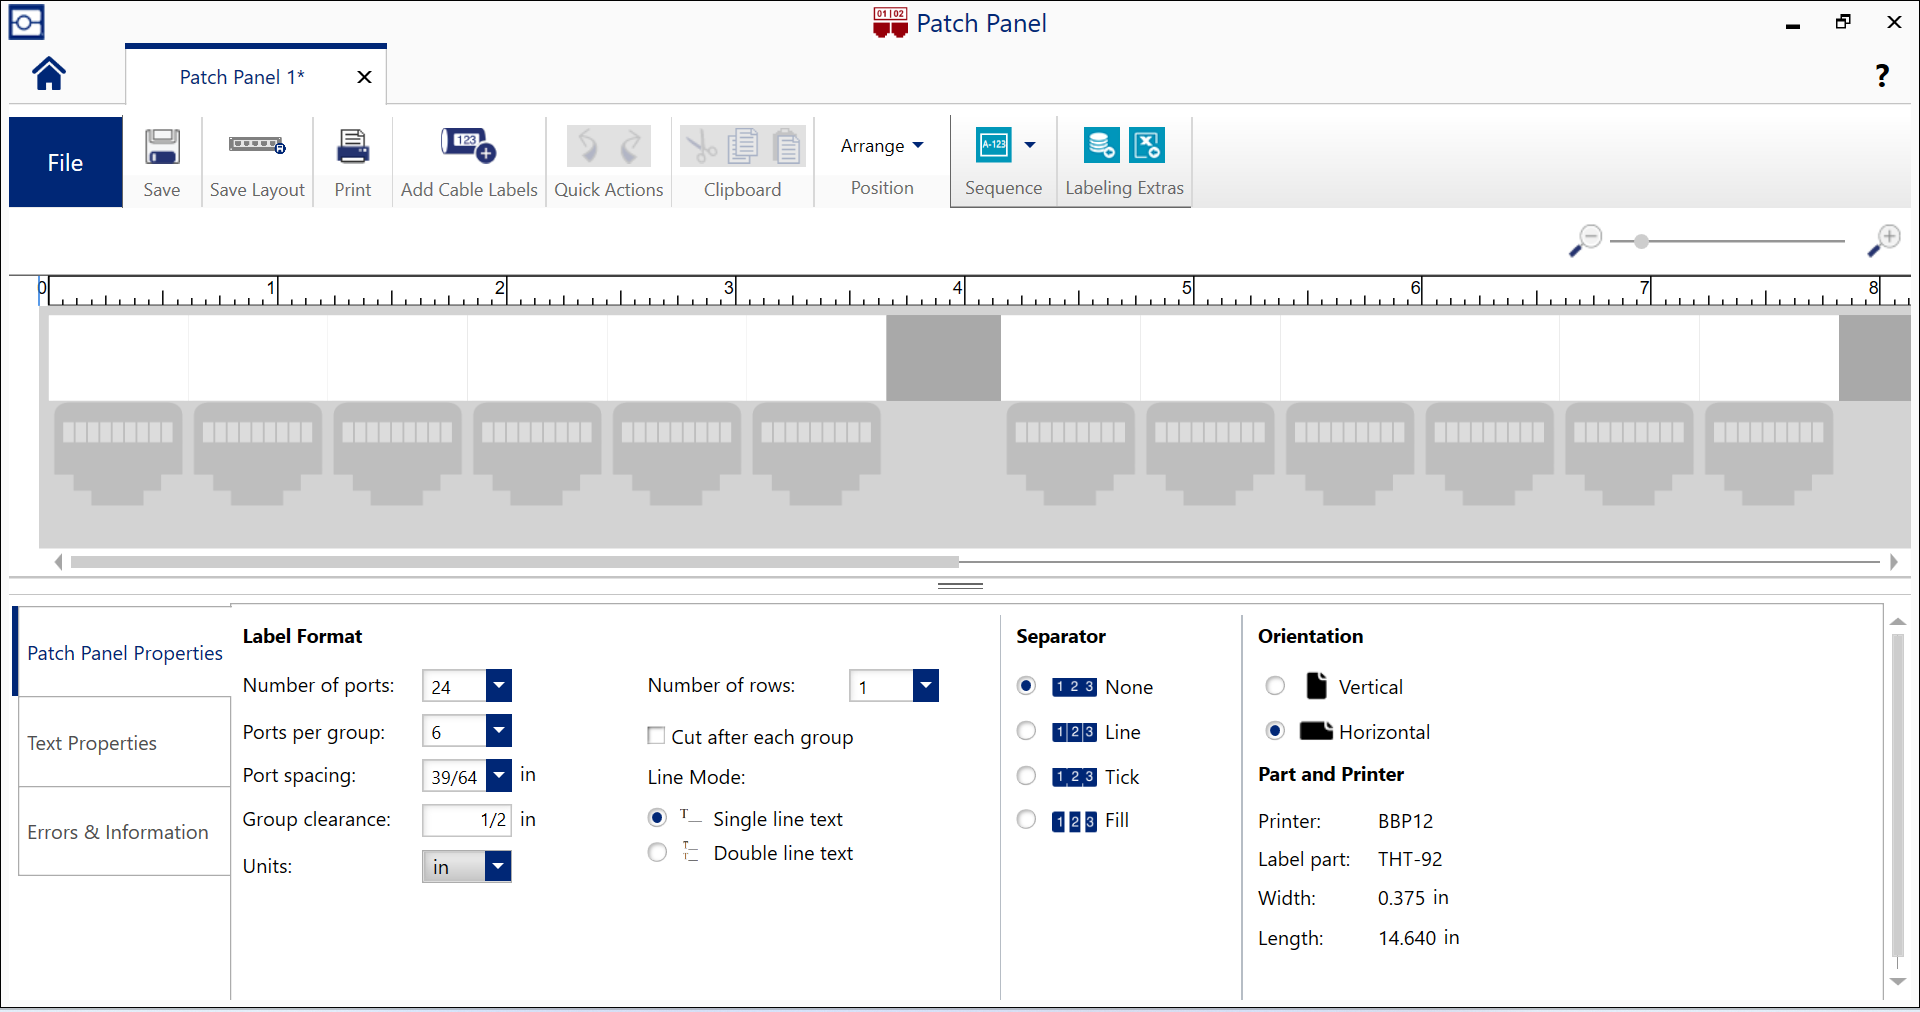Click the Group clearance input field

(x=466, y=820)
